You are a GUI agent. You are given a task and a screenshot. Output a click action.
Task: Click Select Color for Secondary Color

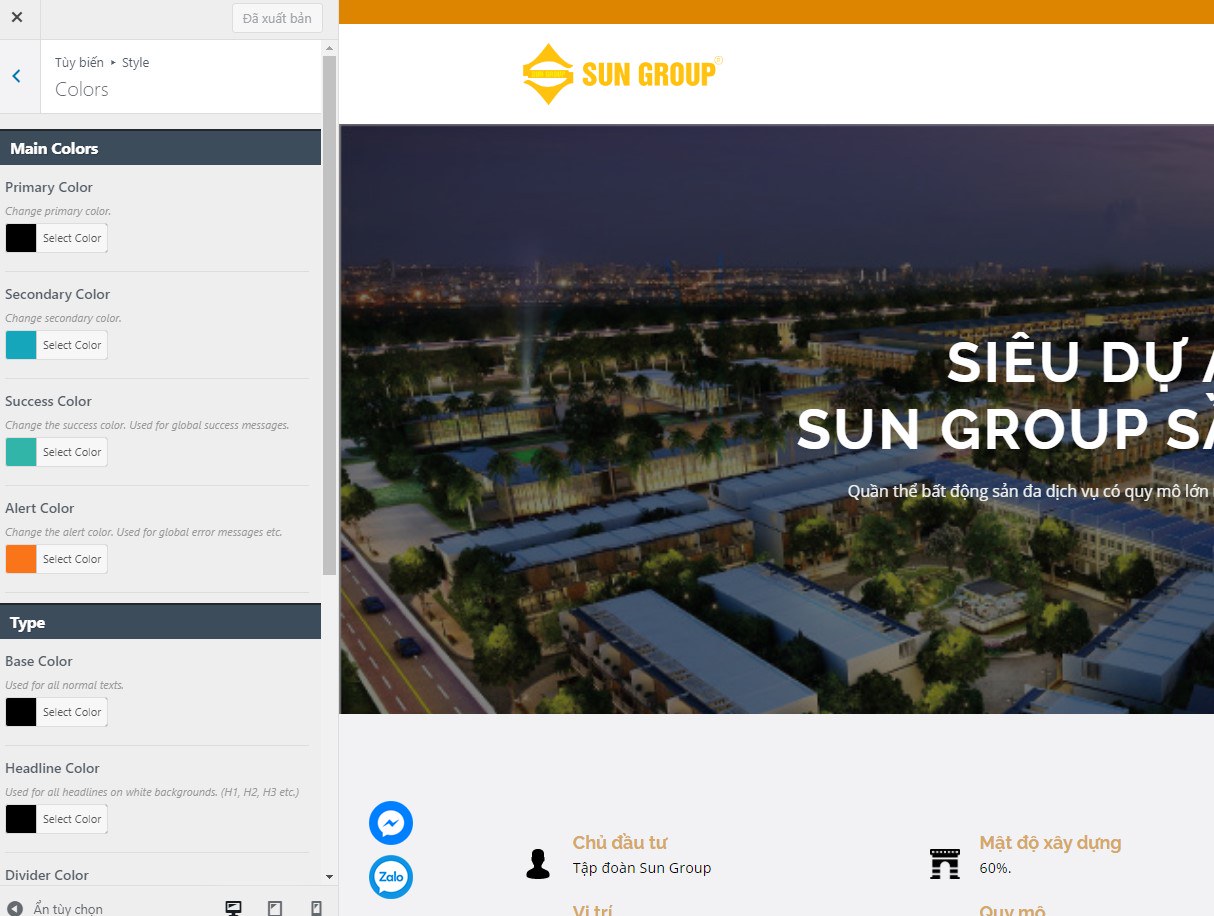[x=72, y=345]
